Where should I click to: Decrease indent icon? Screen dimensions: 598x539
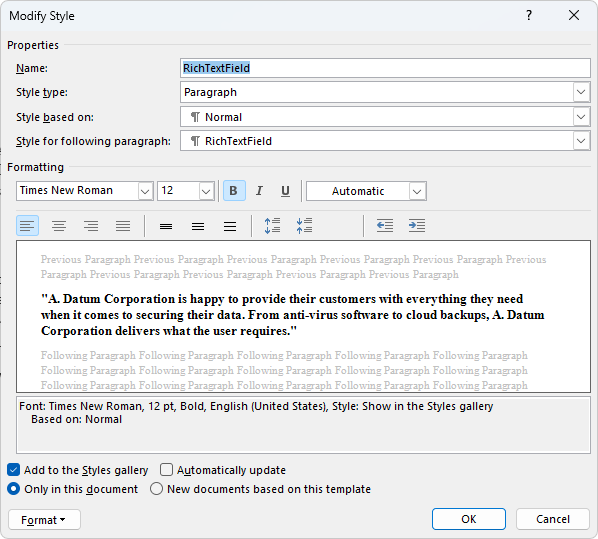(x=385, y=225)
